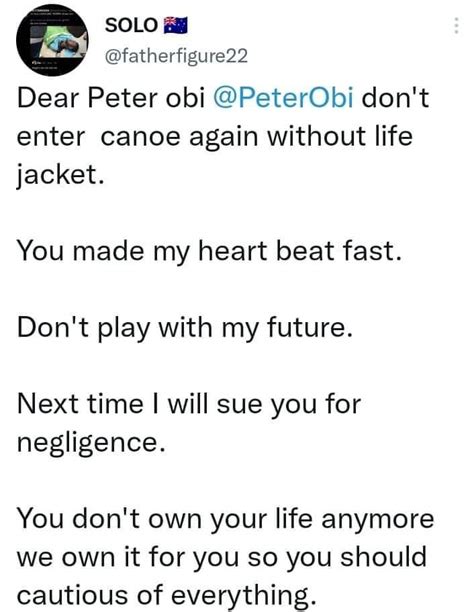Click the word 'future.' in the tweet
This screenshot has width=474, height=612.
(310, 327)
